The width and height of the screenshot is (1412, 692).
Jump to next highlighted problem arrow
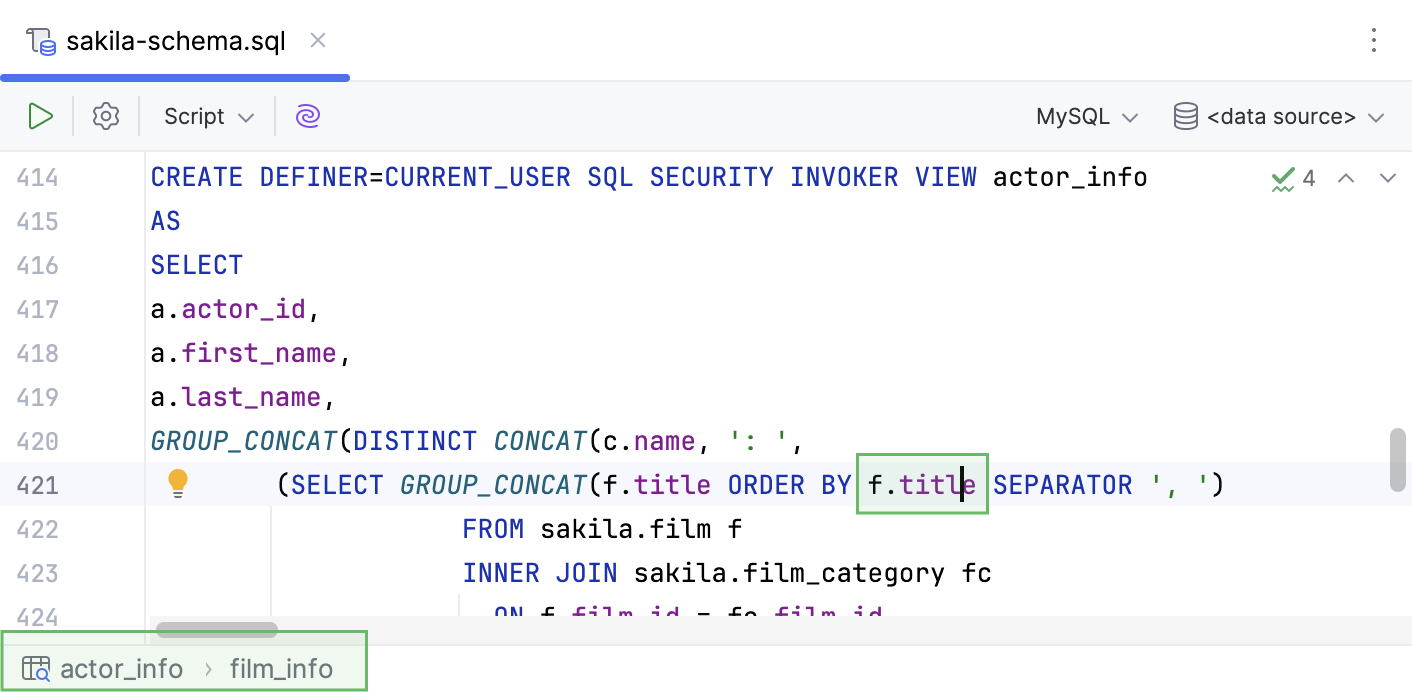[1387, 179]
